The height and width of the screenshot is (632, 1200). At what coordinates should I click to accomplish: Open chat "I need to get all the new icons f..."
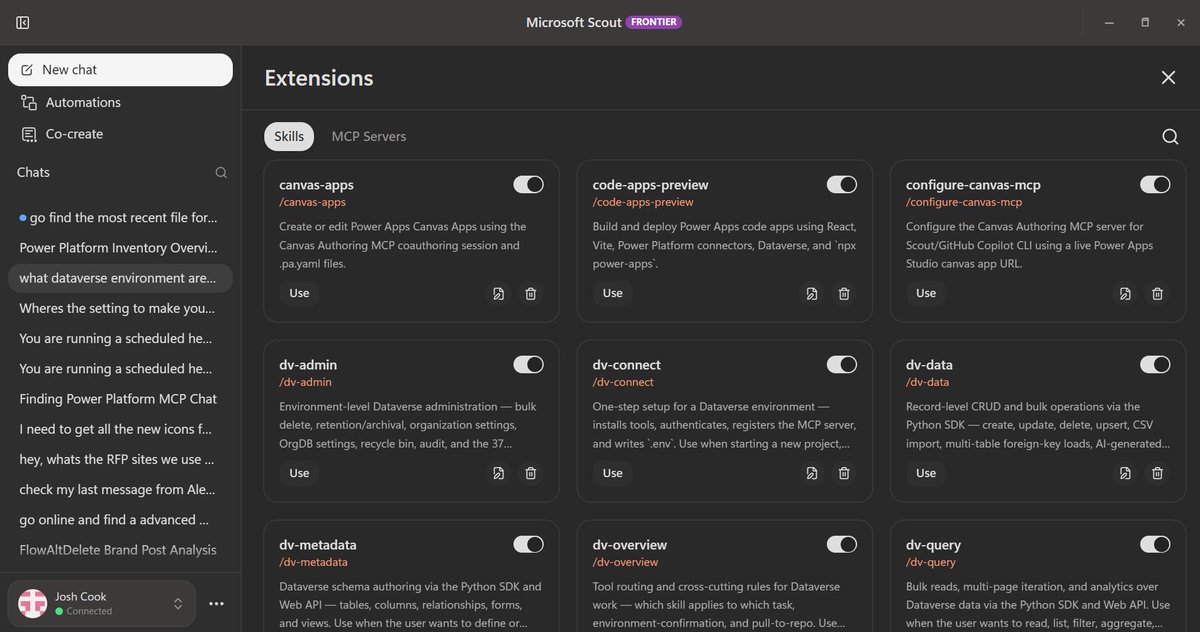pos(120,429)
